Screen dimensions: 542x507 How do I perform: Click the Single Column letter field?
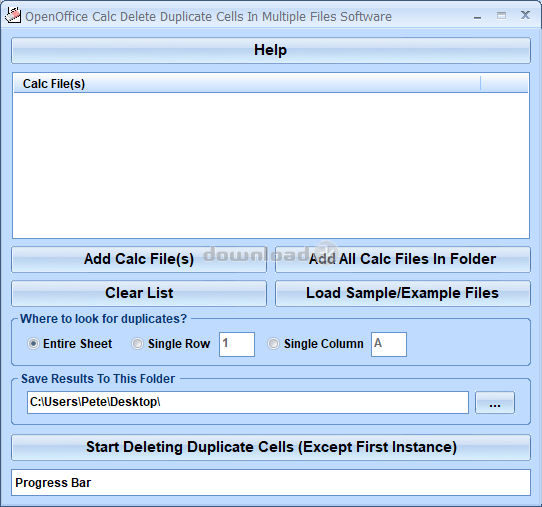tap(389, 344)
